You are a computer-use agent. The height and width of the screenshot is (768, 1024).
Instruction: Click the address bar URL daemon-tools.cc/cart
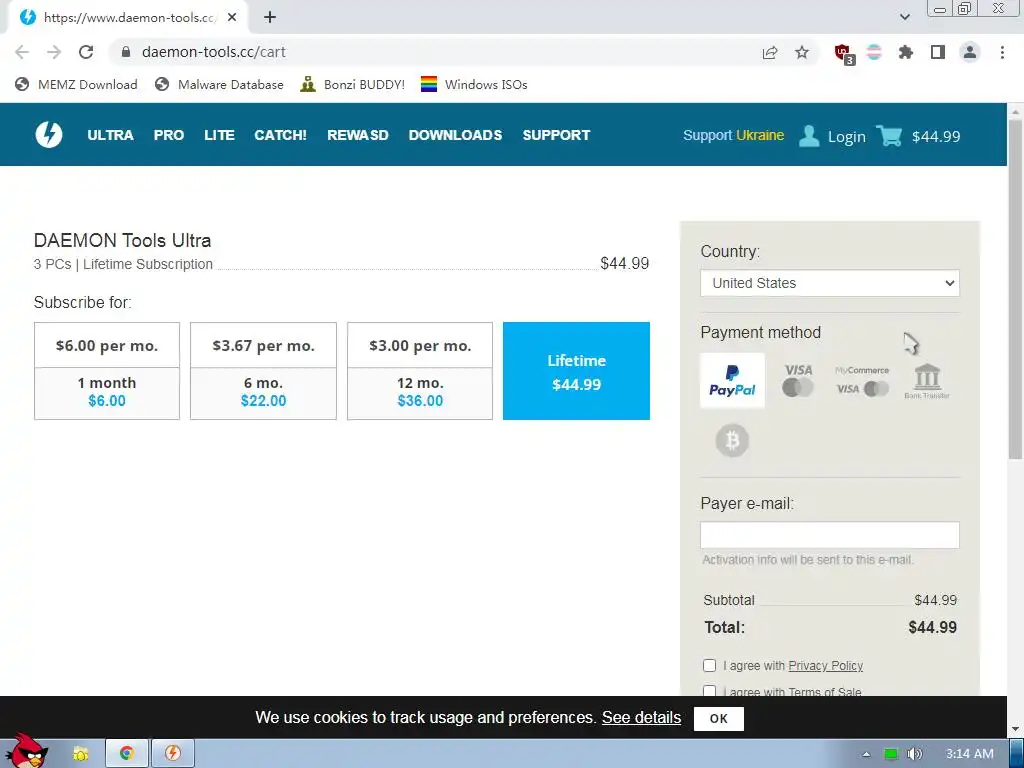[x=214, y=52]
